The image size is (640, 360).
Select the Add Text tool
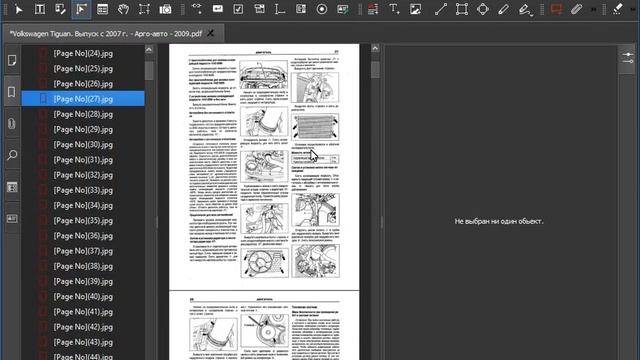[x=394, y=9]
